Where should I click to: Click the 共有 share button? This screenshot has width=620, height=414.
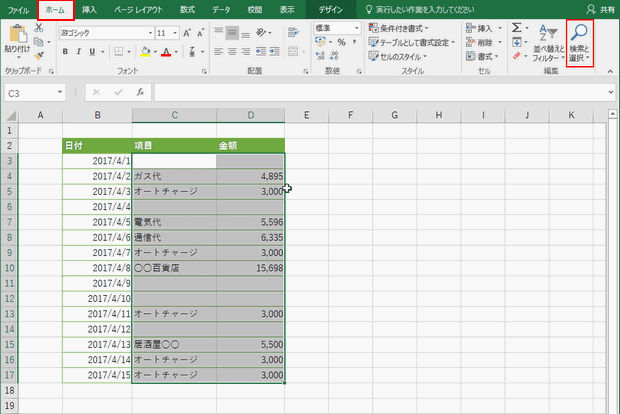click(x=601, y=10)
